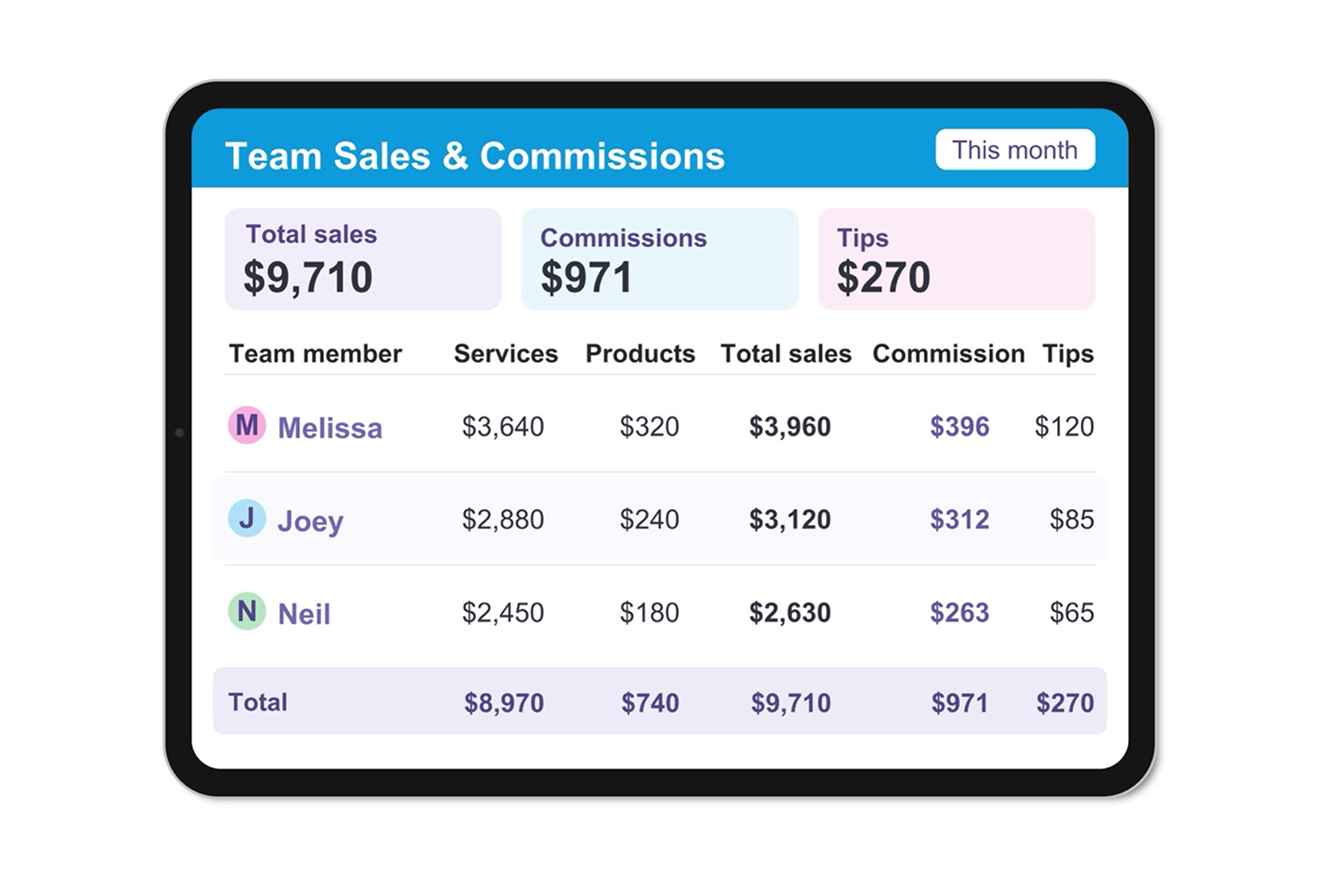
Task: Click Neil's green N avatar icon
Action: tap(247, 611)
